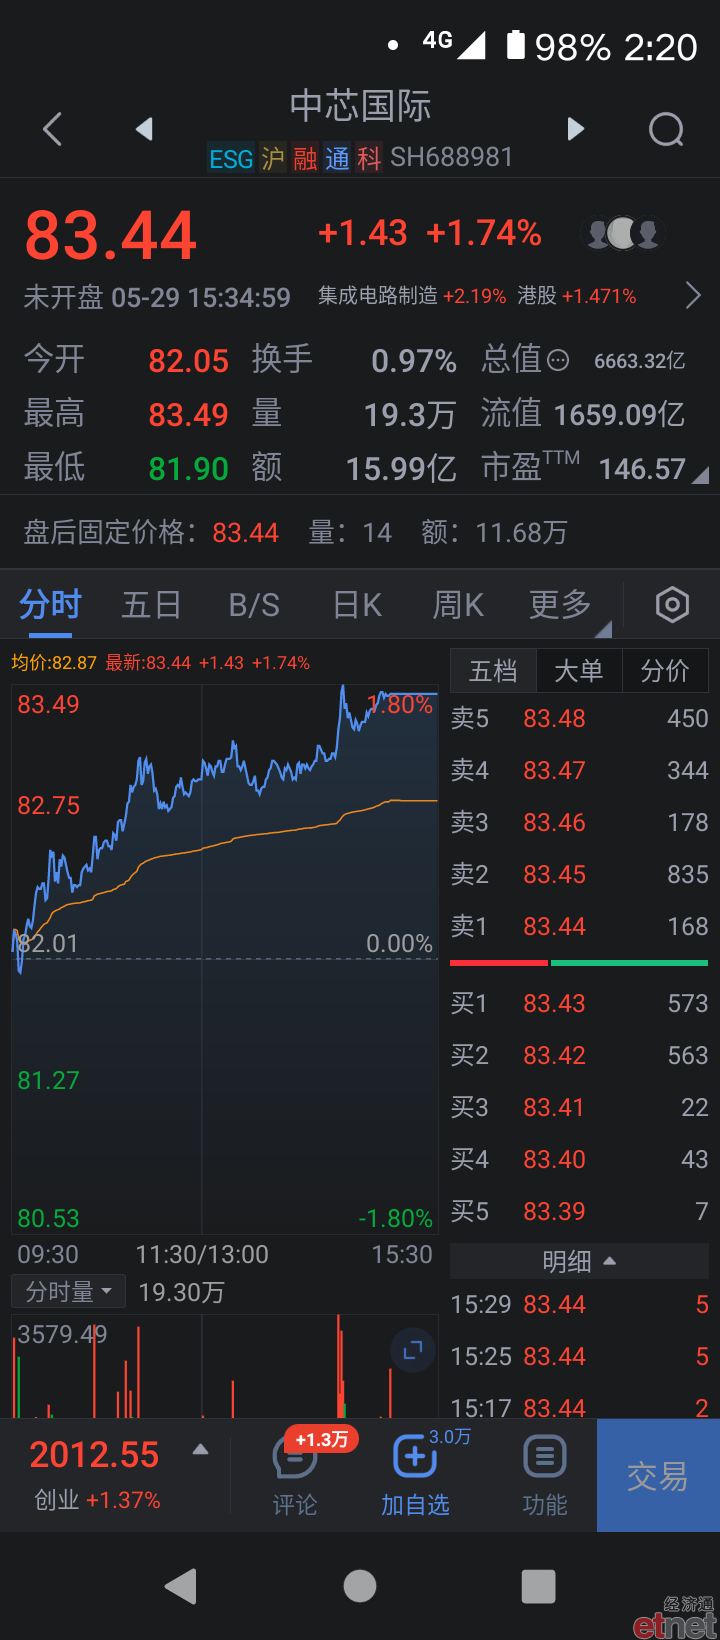
Task: Expand more quote details triangle
Action: [700, 476]
